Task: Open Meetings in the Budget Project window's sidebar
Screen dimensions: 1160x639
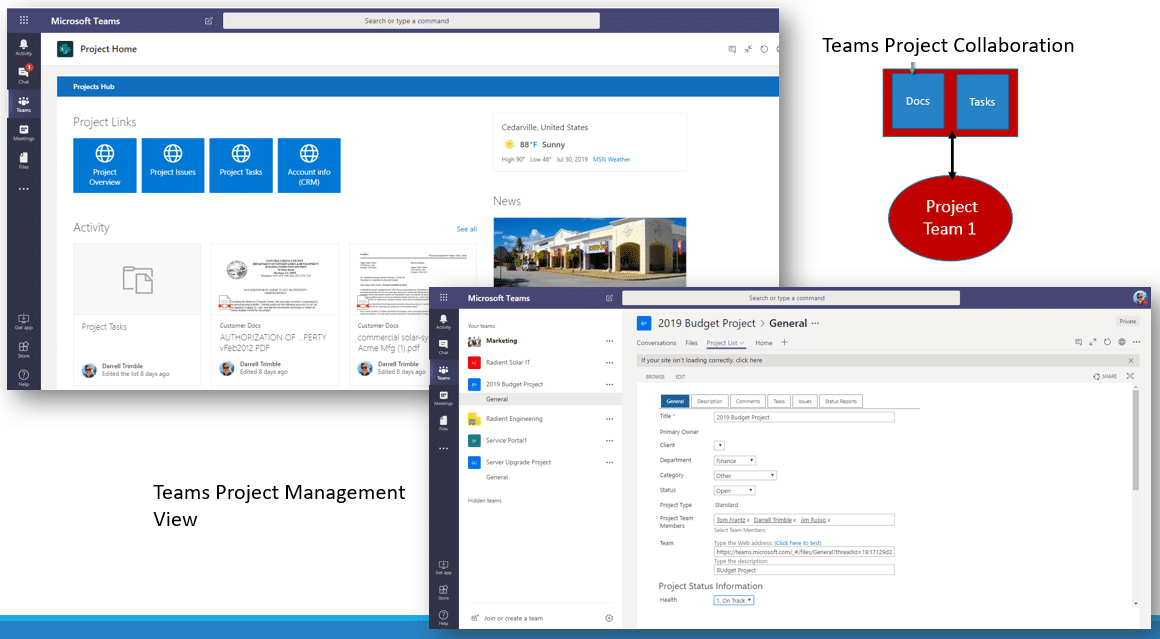Action: [x=443, y=398]
